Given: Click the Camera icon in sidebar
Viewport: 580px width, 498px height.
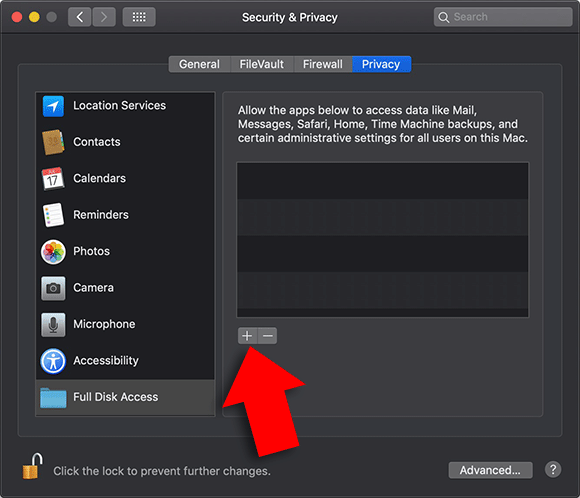Looking at the screenshot, I should (53, 288).
